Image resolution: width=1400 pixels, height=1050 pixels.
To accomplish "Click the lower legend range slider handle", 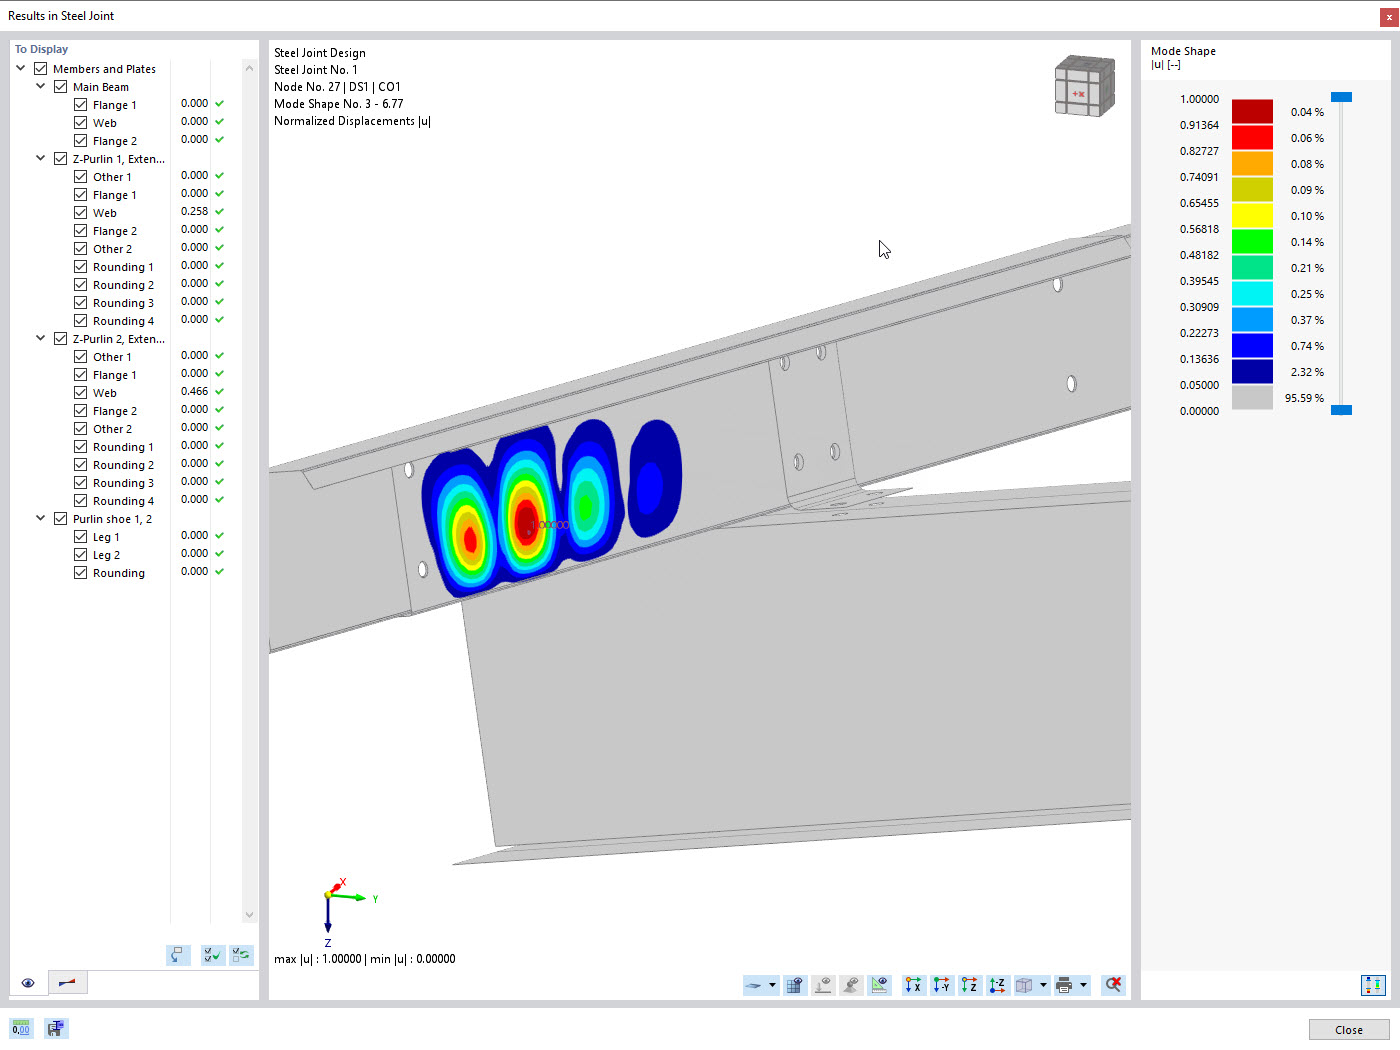I will [1342, 410].
